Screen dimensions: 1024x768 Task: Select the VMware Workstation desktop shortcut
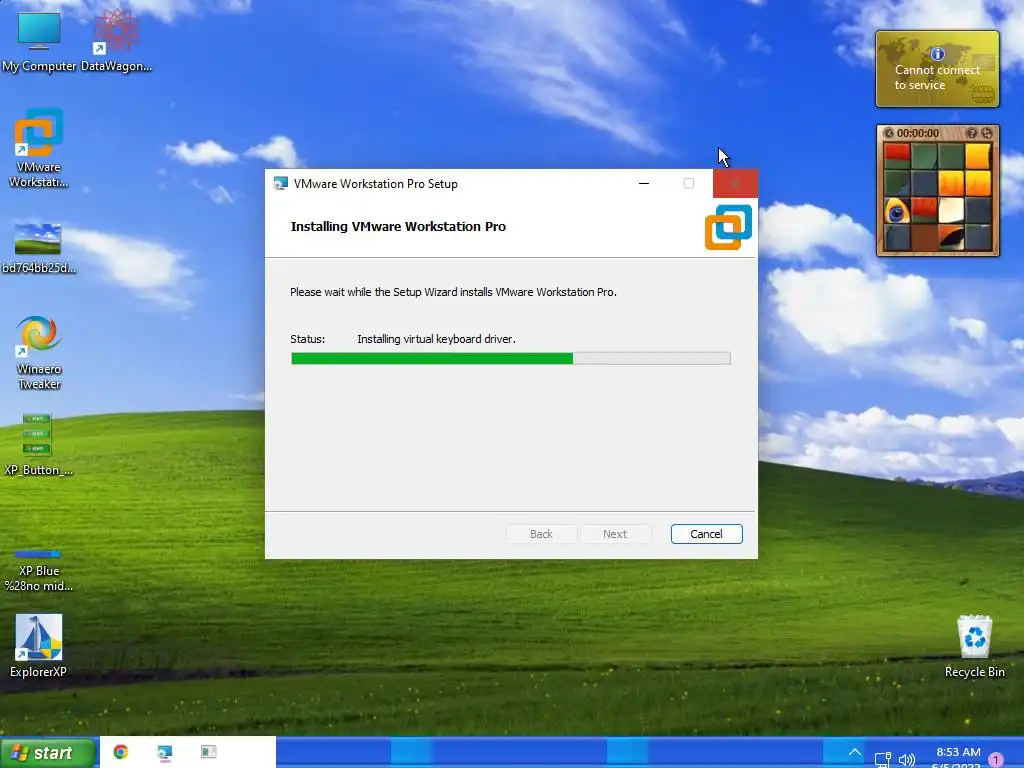coord(39,149)
